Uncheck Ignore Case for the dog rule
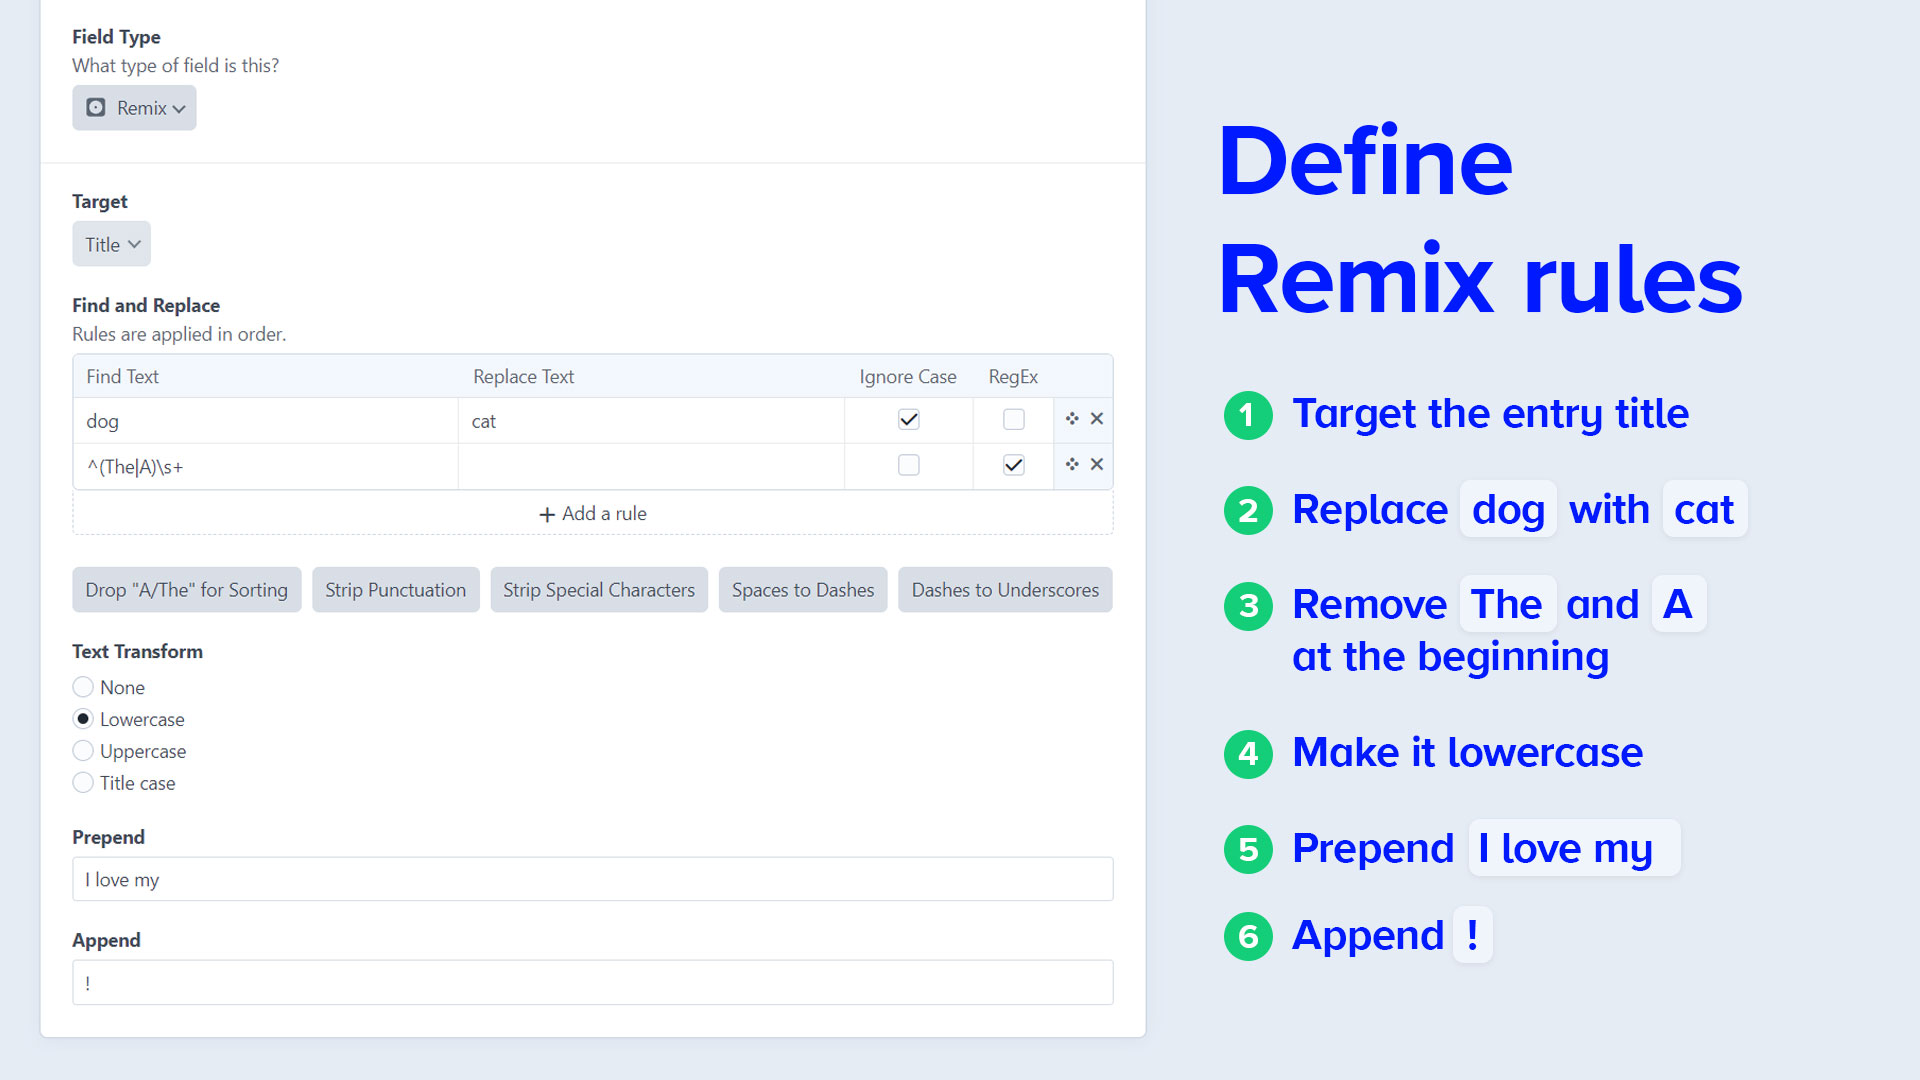Image resolution: width=1920 pixels, height=1080 pixels. point(908,420)
